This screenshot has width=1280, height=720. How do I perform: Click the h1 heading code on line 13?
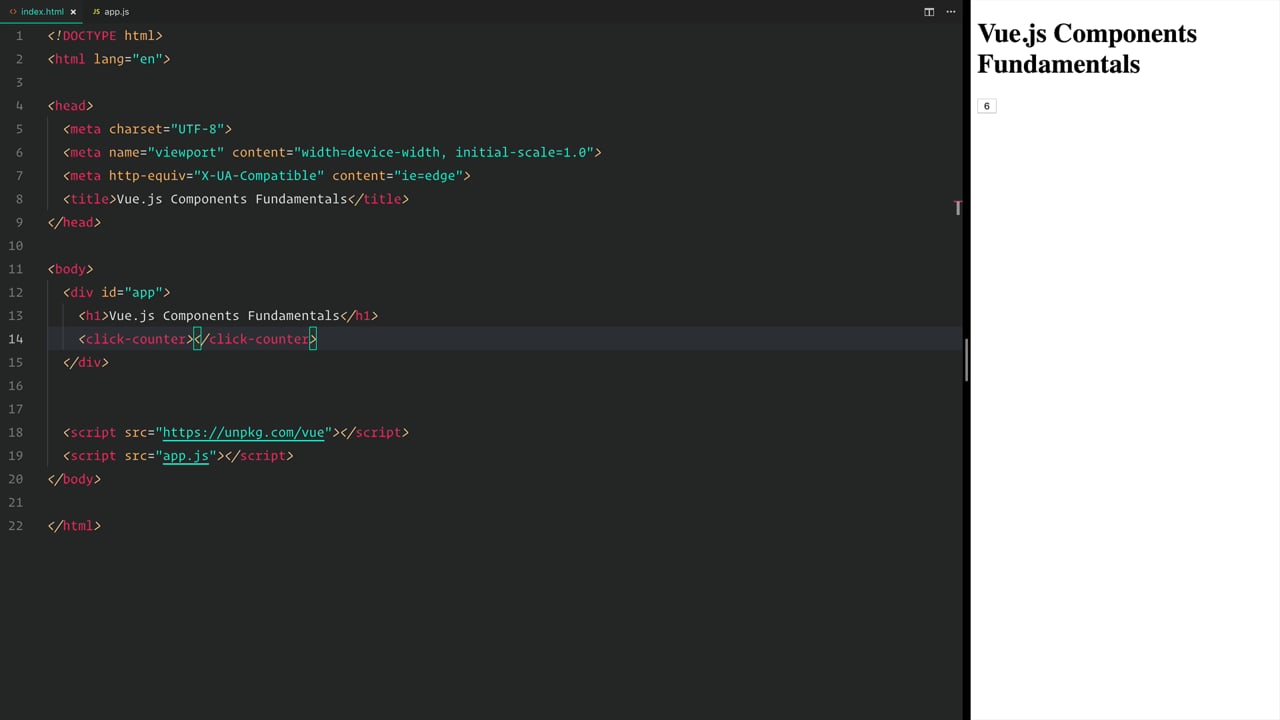228,316
